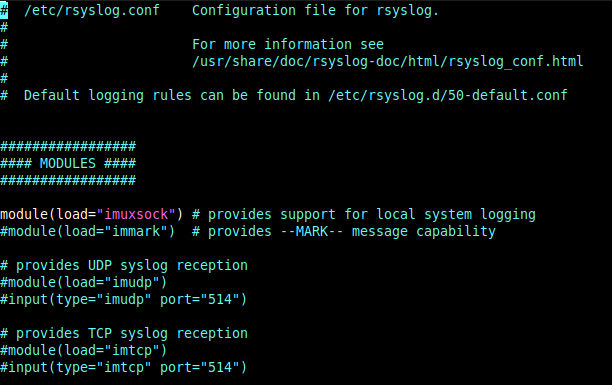Click 'Configuration file for rsyslog.' text
This screenshot has width=612, height=385.
315,11
